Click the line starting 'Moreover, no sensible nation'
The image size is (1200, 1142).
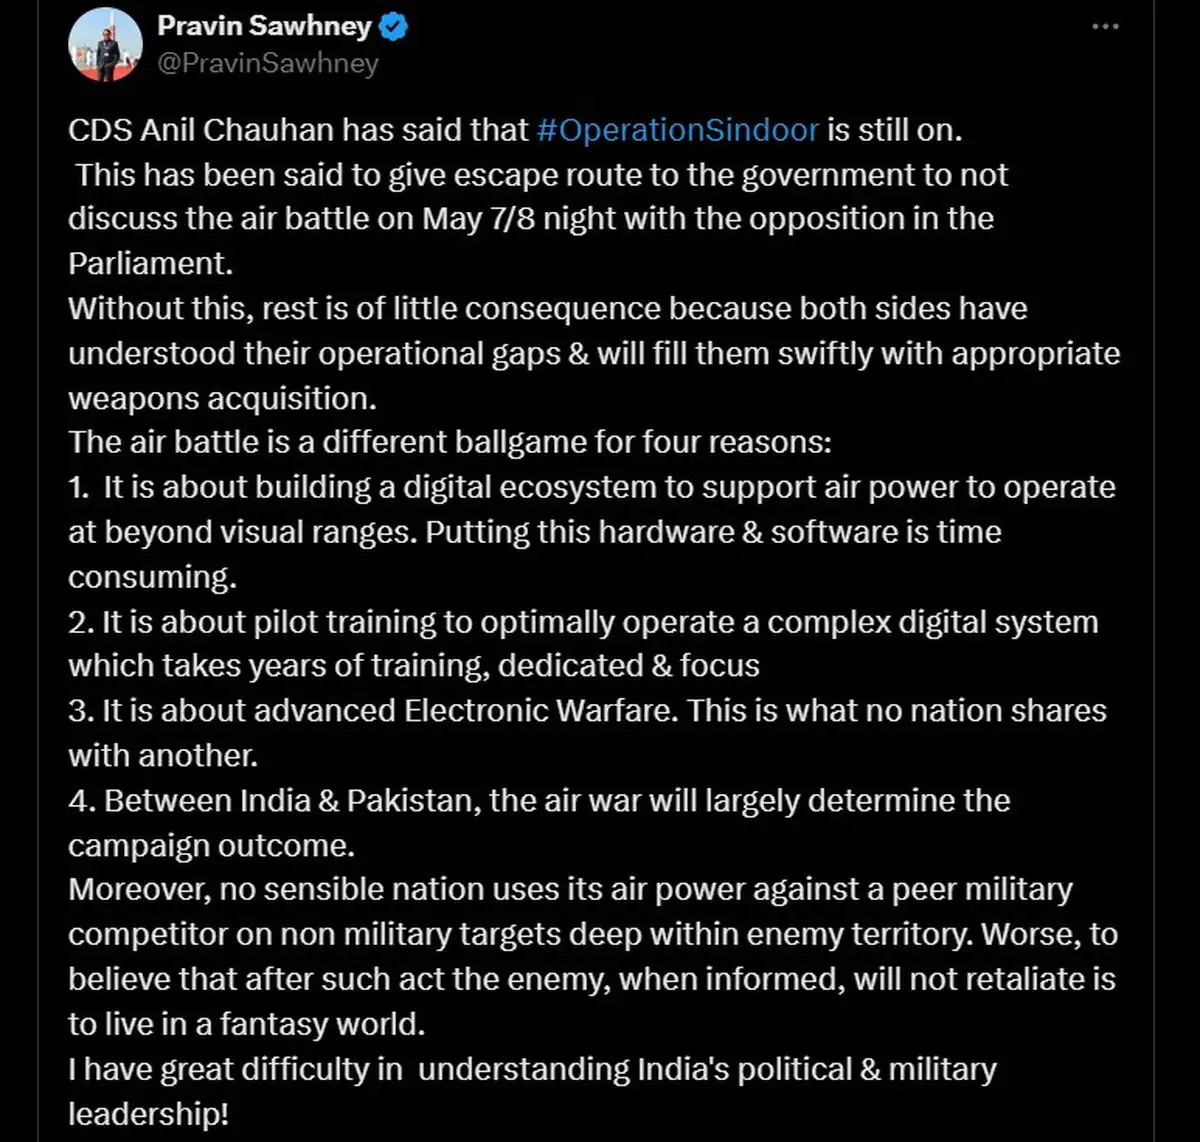coord(570,890)
